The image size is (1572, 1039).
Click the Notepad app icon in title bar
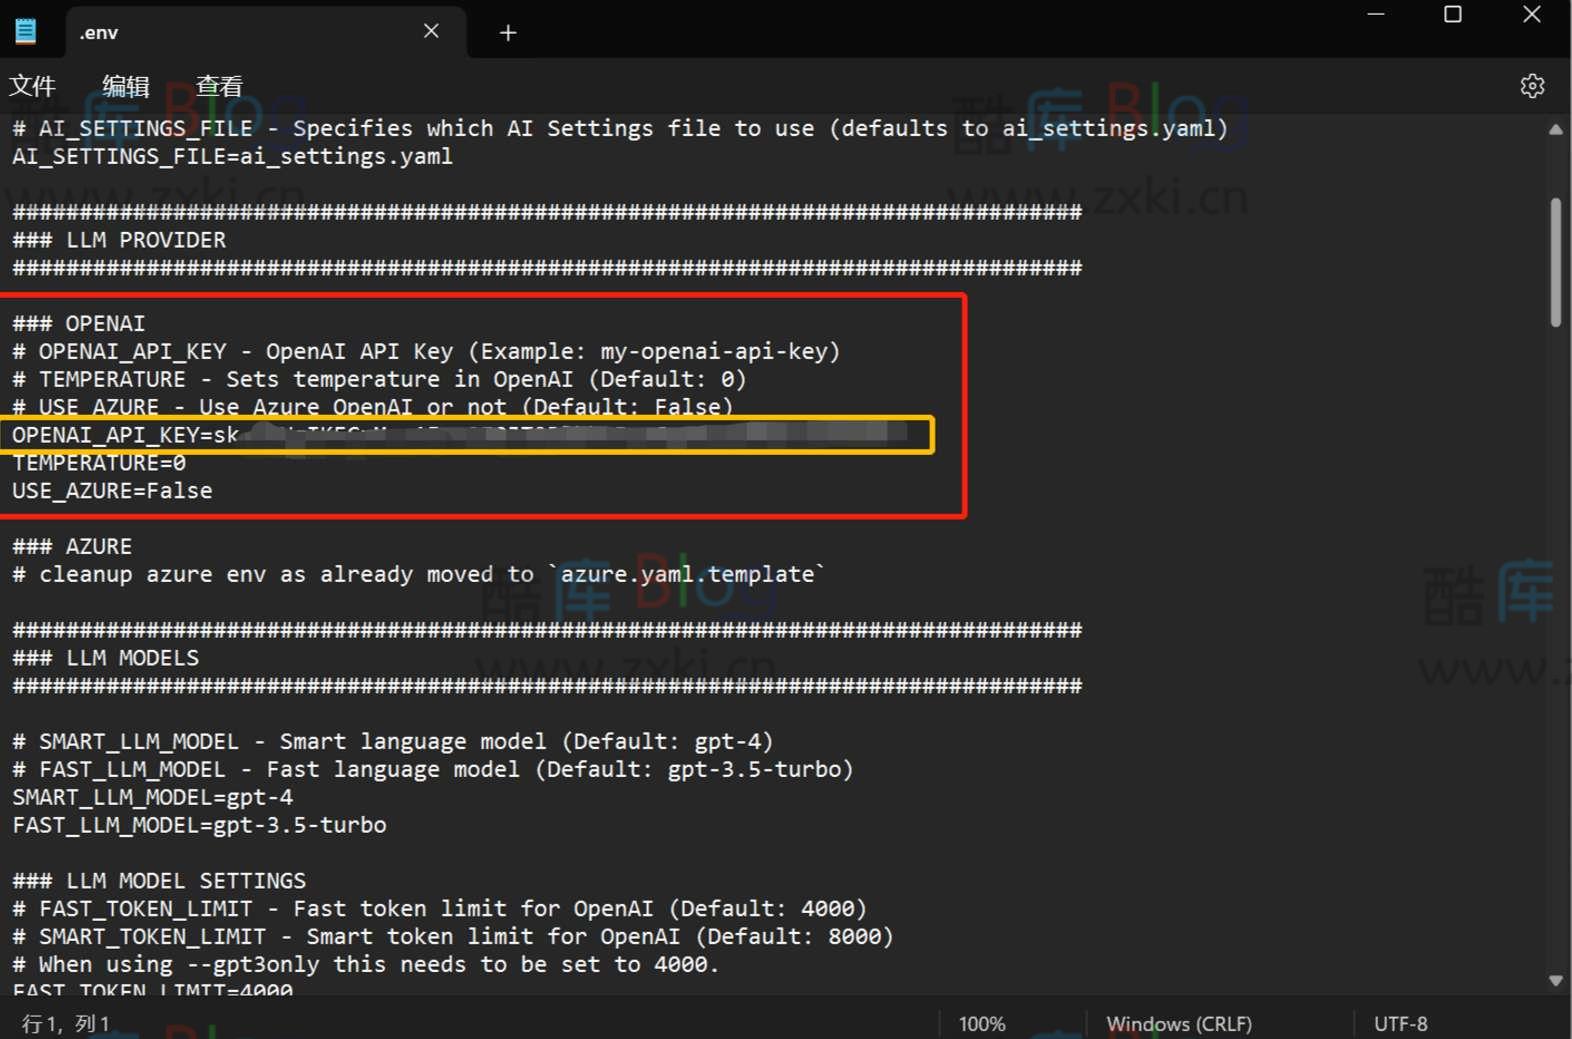[26, 32]
